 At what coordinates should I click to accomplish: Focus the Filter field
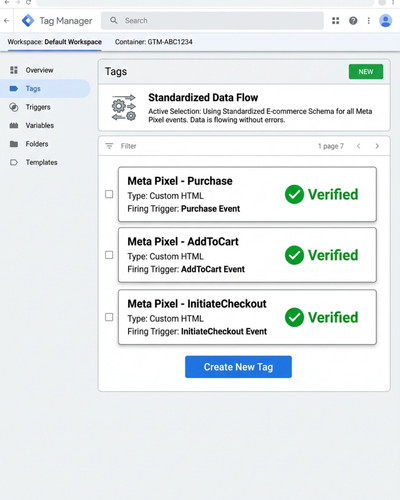click(x=128, y=146)
